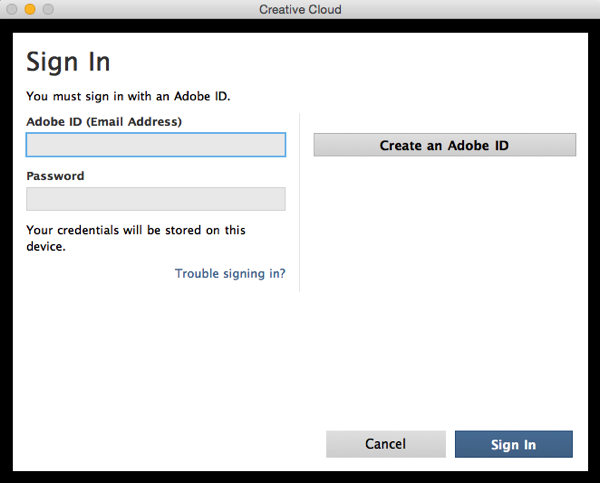
Task: Minimize the window with yellow button
Action: click(x=30, y=9)
